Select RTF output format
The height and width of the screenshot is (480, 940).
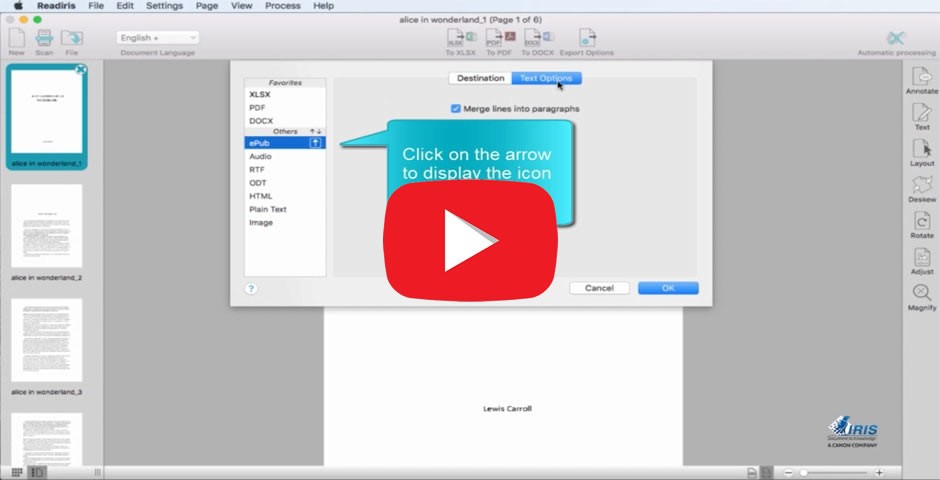click(285, 170)
